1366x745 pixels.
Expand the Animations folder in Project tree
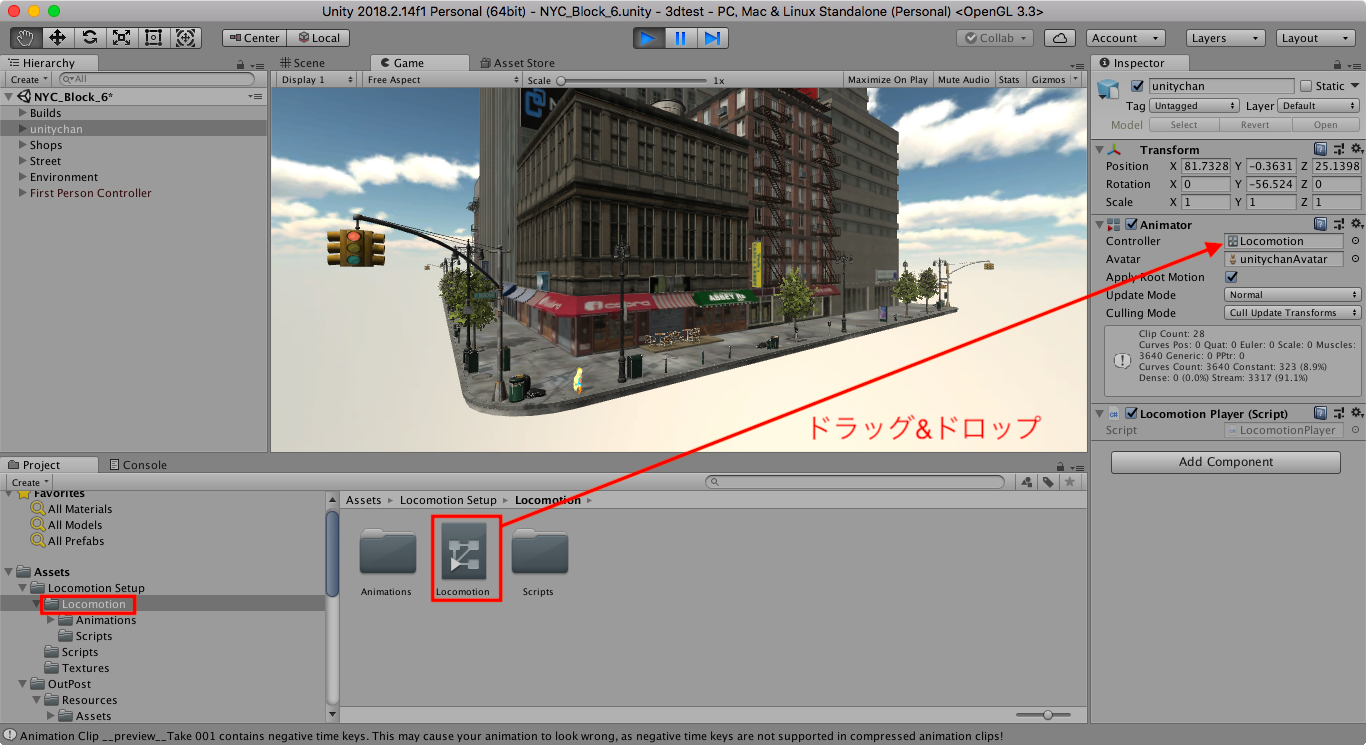coord(52,620)
